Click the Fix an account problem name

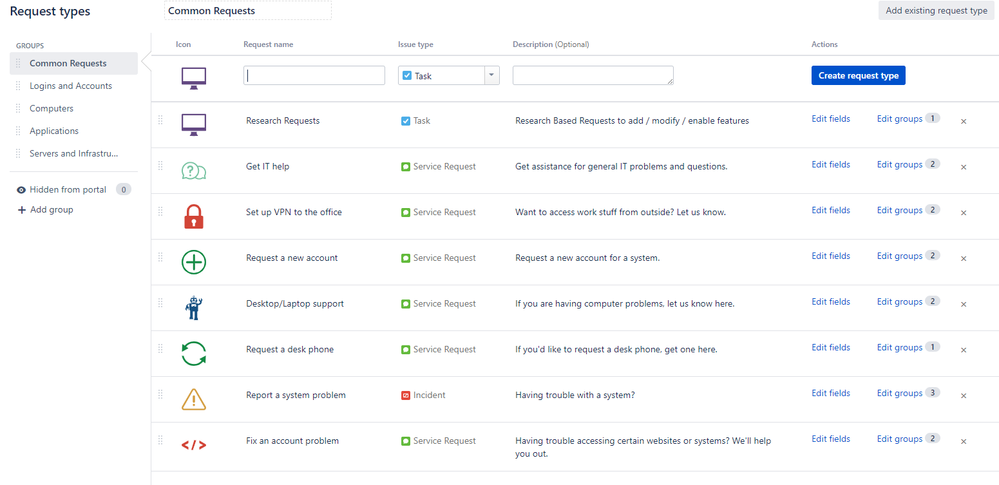click(292, 441)
